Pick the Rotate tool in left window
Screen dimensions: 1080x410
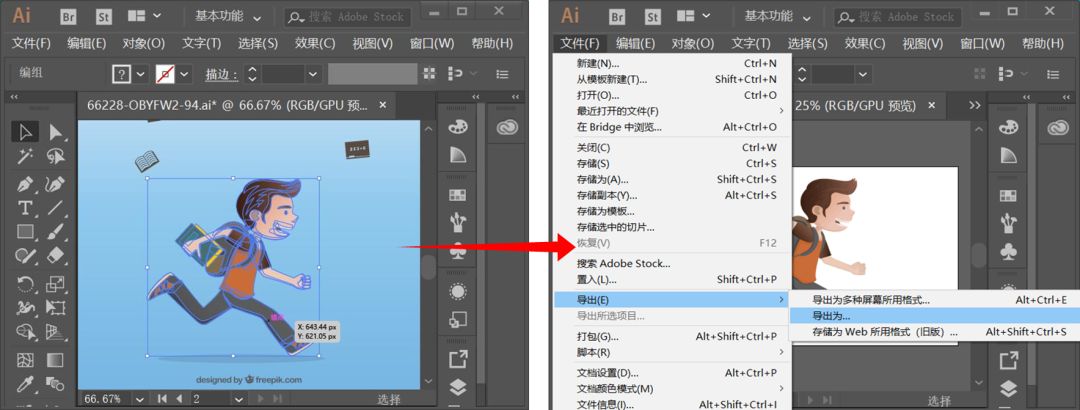pyautogui.click(x=25, y=283)
